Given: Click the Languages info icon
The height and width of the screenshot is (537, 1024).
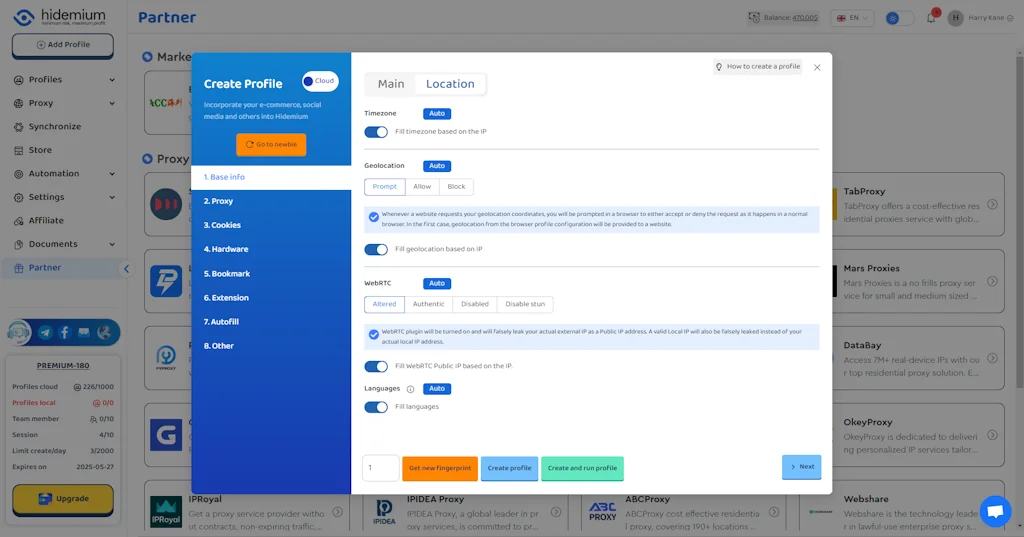Looking at the screenshot, I should click(410, 389).
